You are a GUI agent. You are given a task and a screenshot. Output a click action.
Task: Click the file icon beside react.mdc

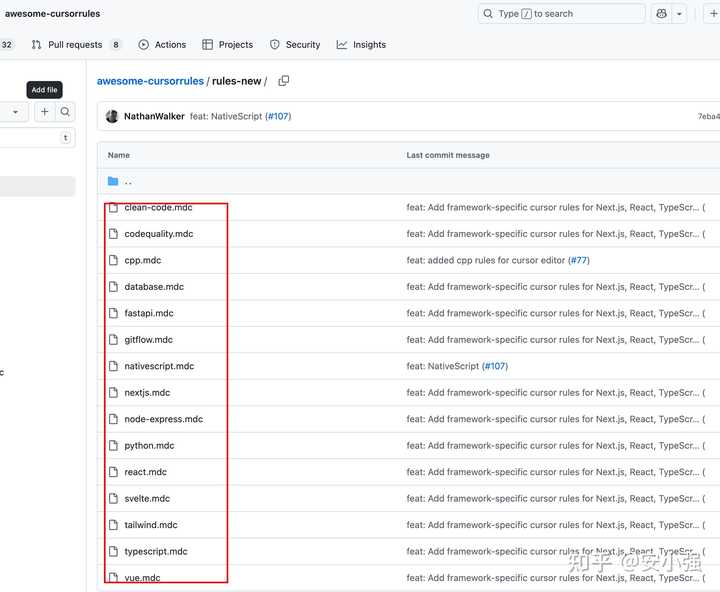pos(114,472)
